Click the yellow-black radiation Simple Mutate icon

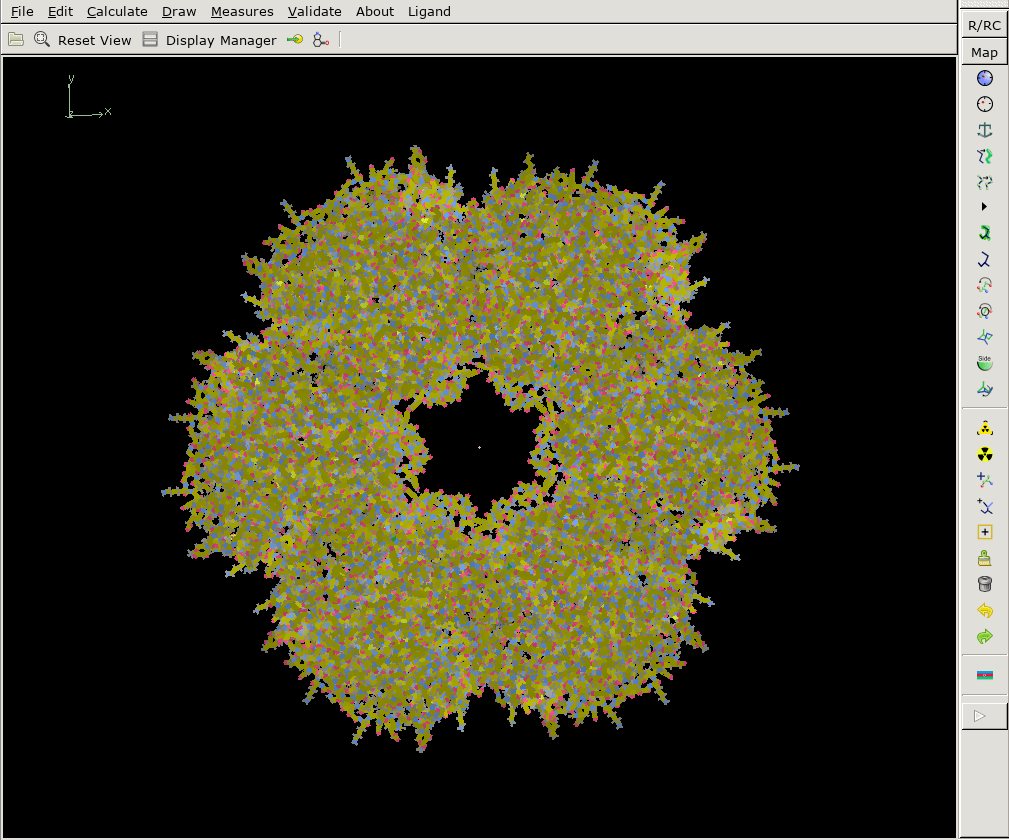tap(985, 454)
